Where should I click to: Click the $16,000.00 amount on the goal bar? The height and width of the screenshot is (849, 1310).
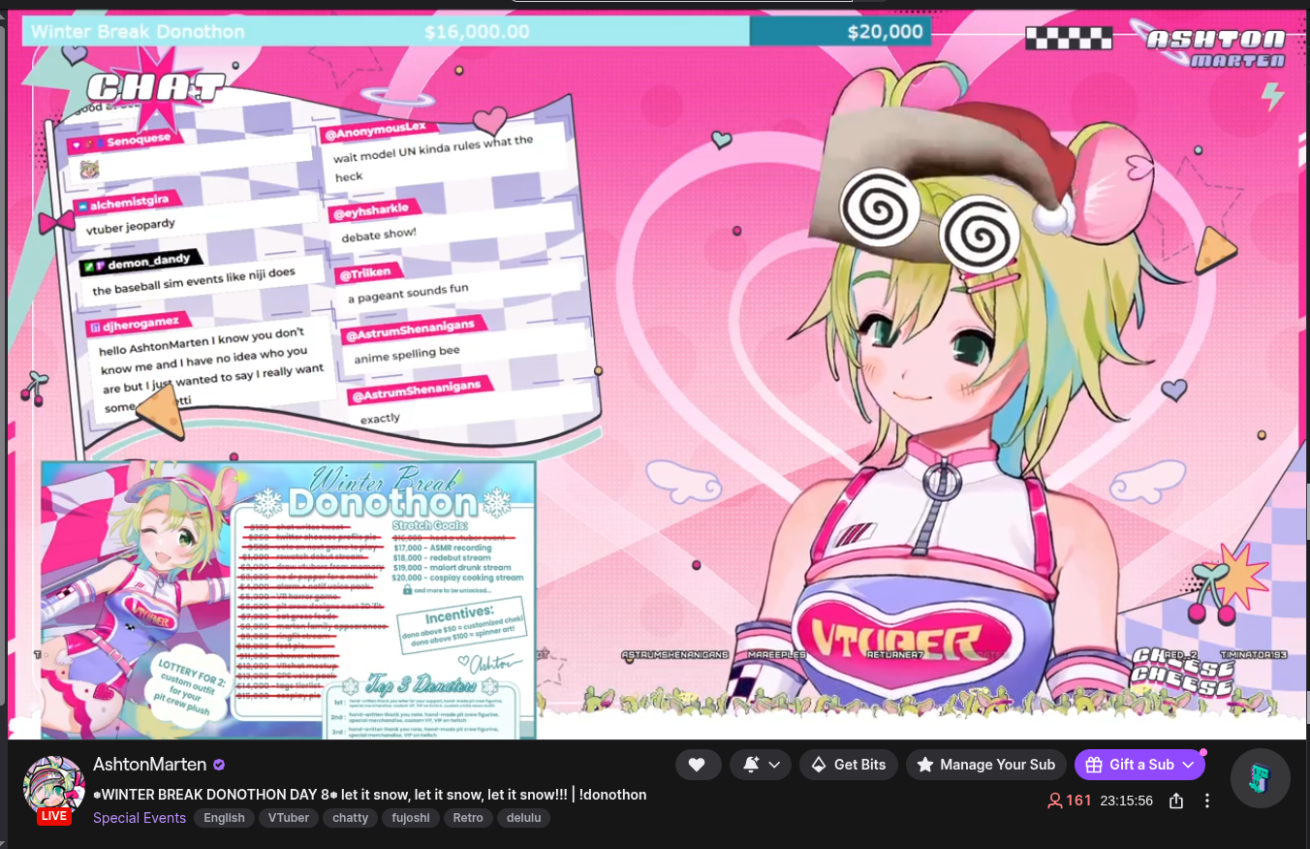[x=477, y=32]
